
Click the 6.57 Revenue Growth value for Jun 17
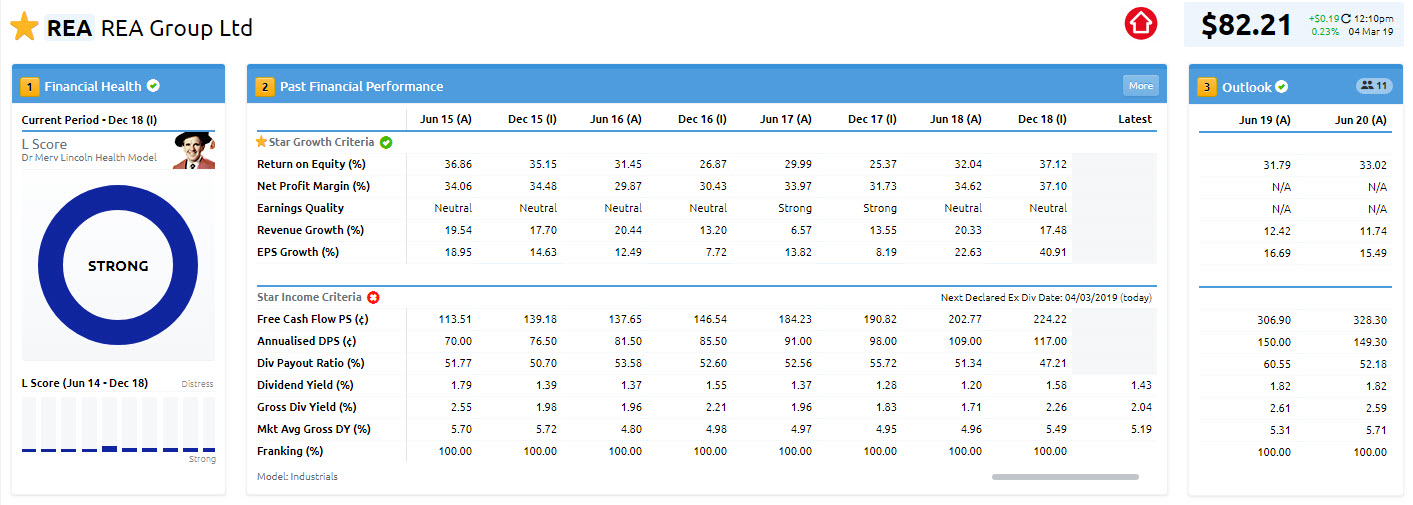[x=800, y=230]
